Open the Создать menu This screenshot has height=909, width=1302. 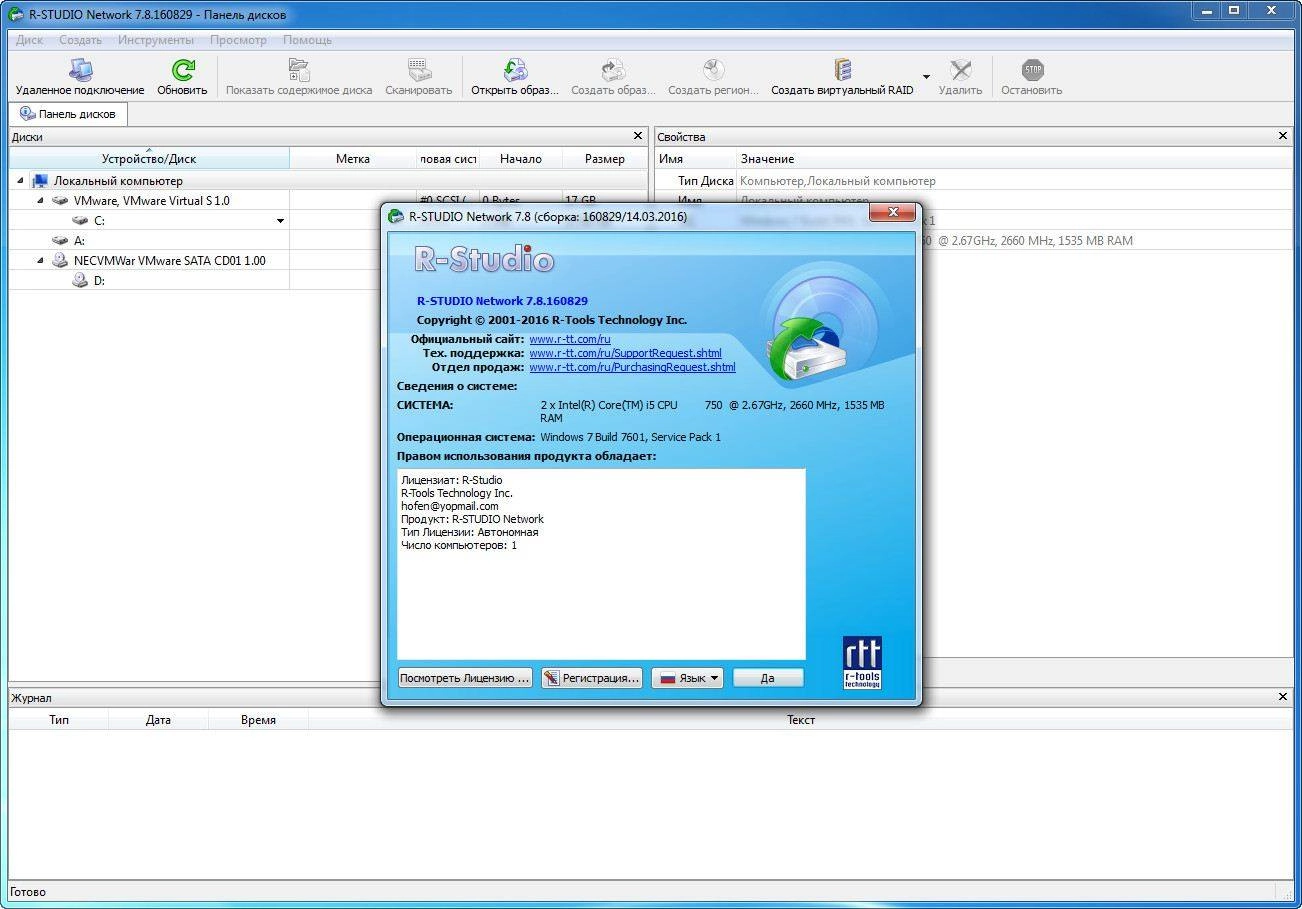[80, 40]
